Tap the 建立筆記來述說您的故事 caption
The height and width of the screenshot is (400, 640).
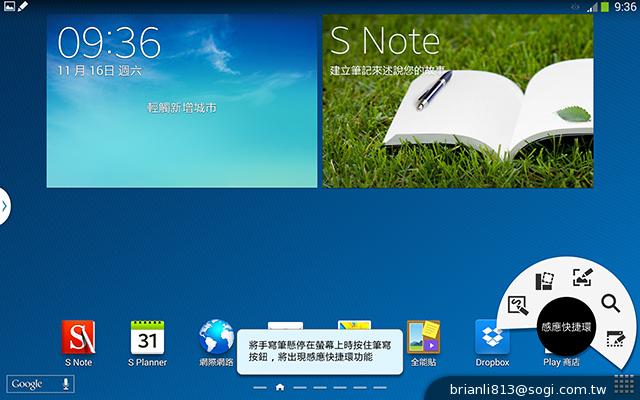[388, 71]
